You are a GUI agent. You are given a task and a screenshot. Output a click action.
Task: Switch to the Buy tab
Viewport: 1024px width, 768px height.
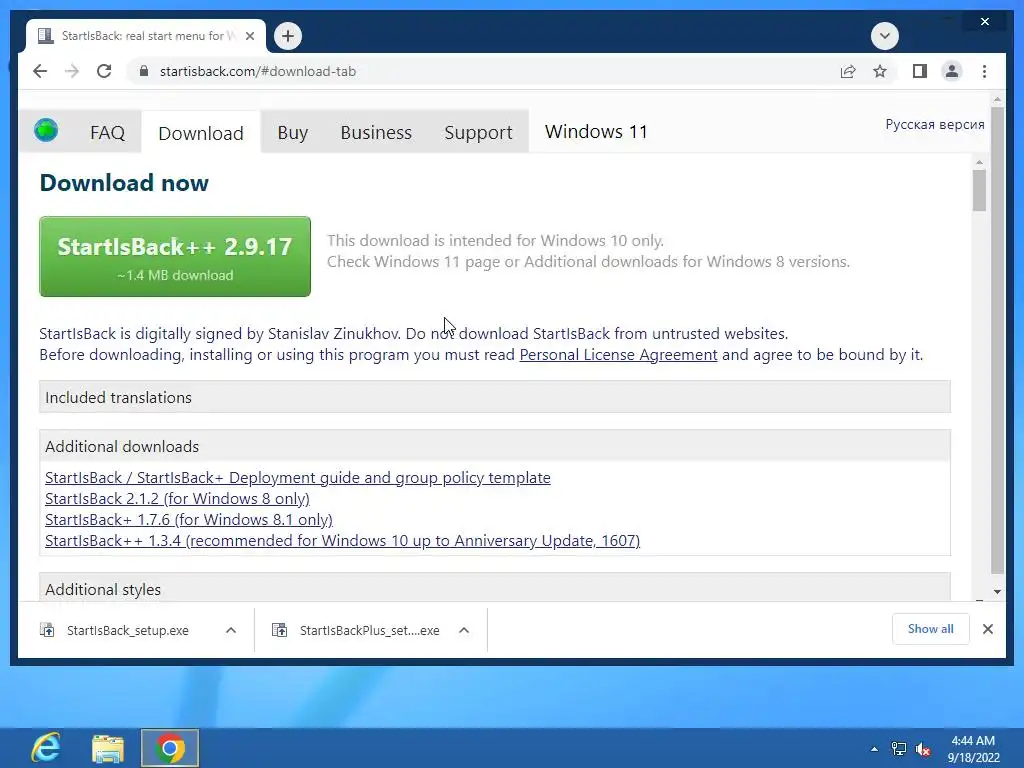(293, 133)
